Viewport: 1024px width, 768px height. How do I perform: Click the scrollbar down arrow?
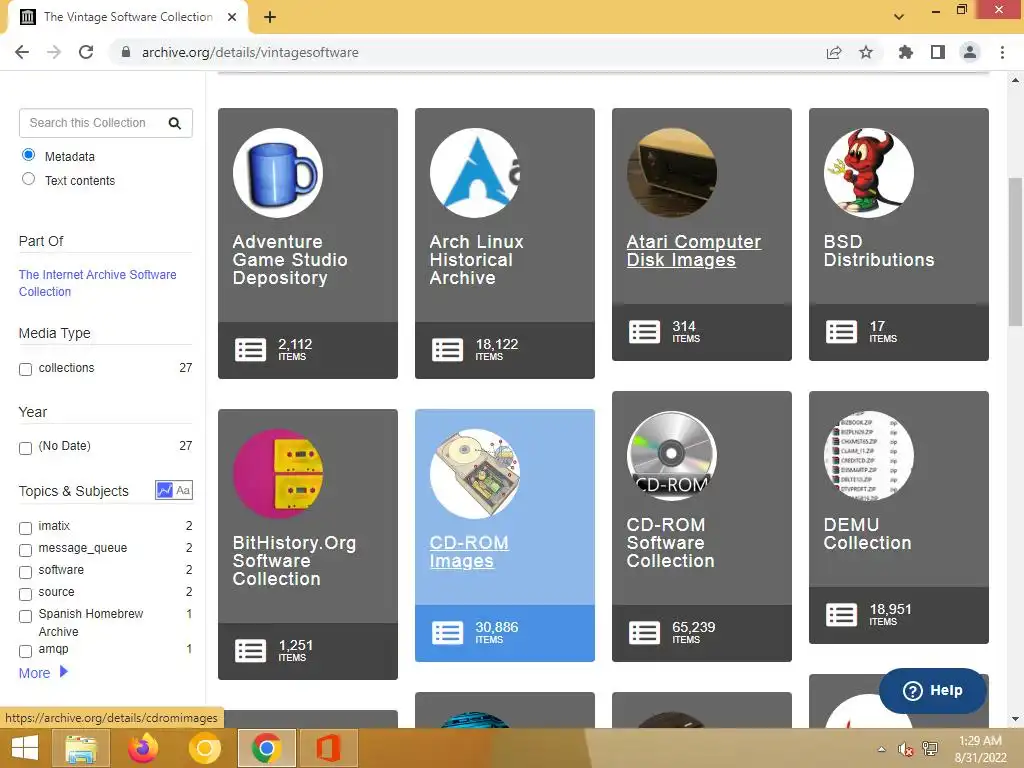(x=1015, y=719)
